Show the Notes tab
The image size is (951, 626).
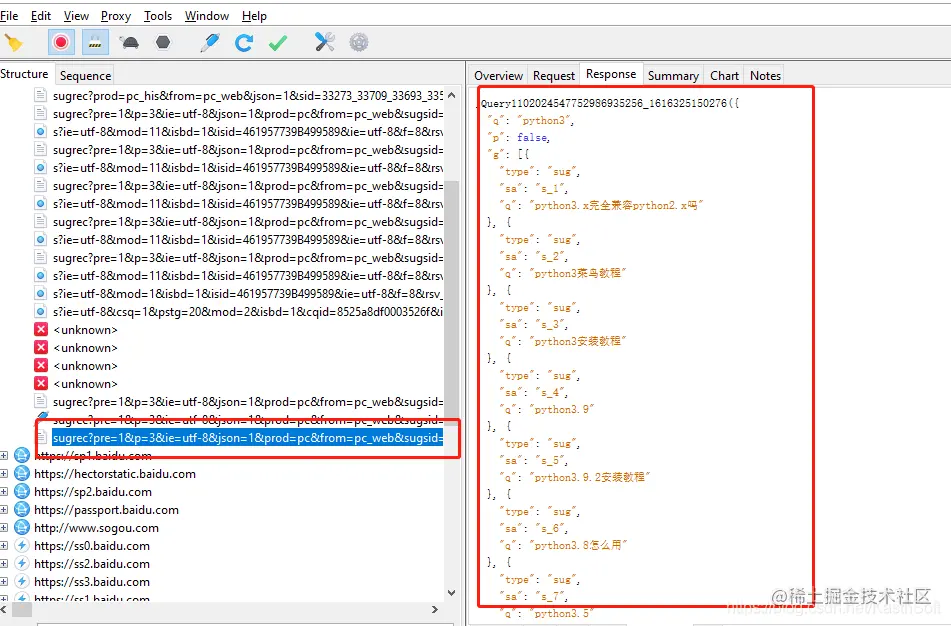click(x=765, y=76)
